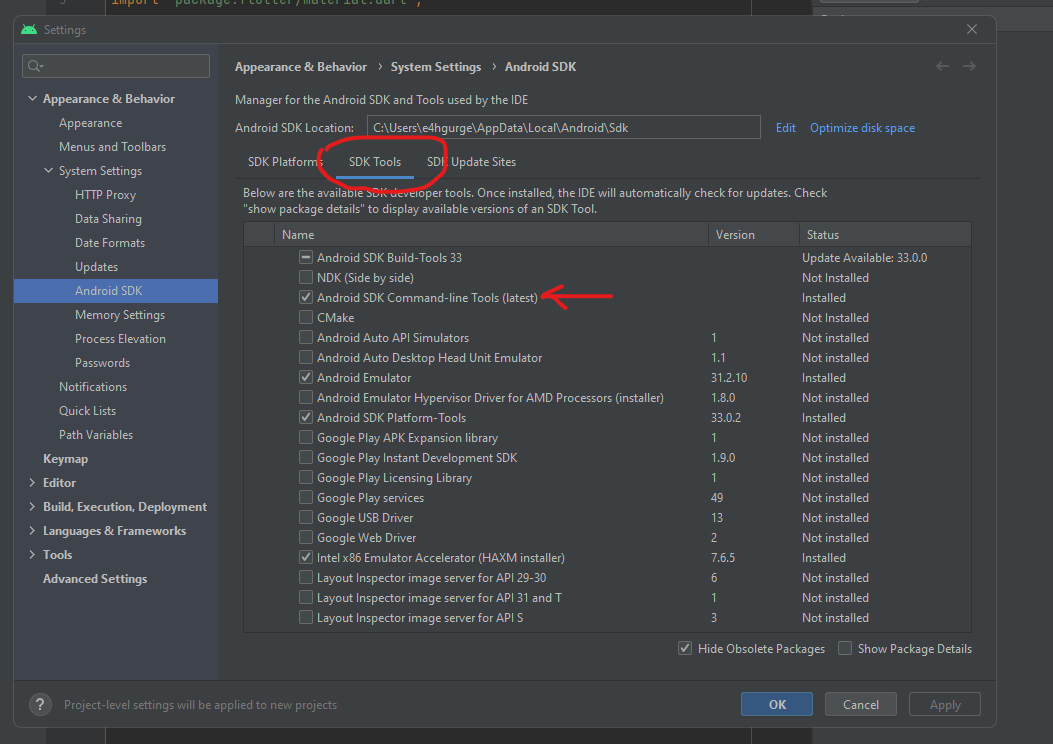Check Google Web Driver

[x=306, y=537]
